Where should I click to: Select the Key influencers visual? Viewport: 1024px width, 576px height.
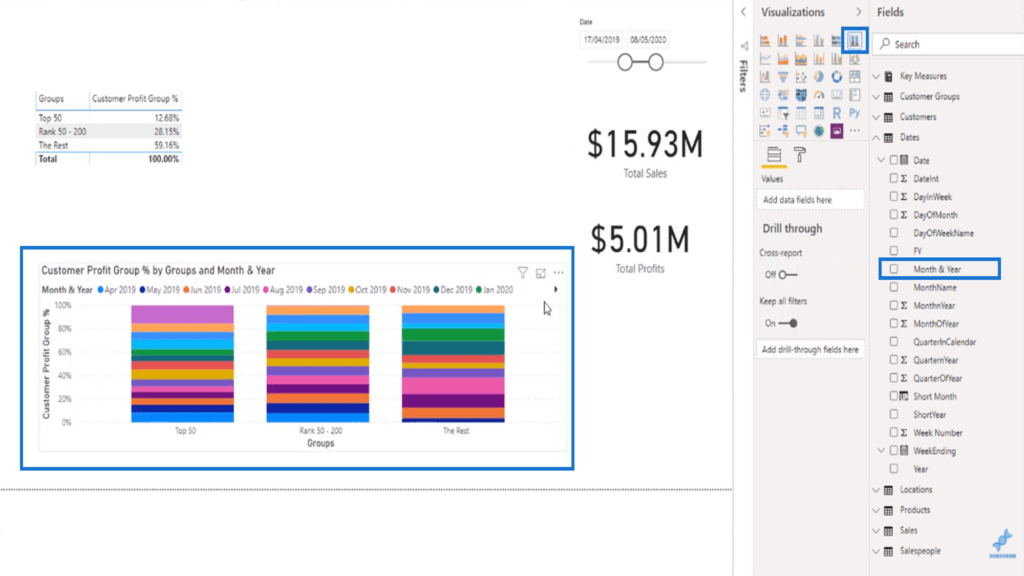765,131
